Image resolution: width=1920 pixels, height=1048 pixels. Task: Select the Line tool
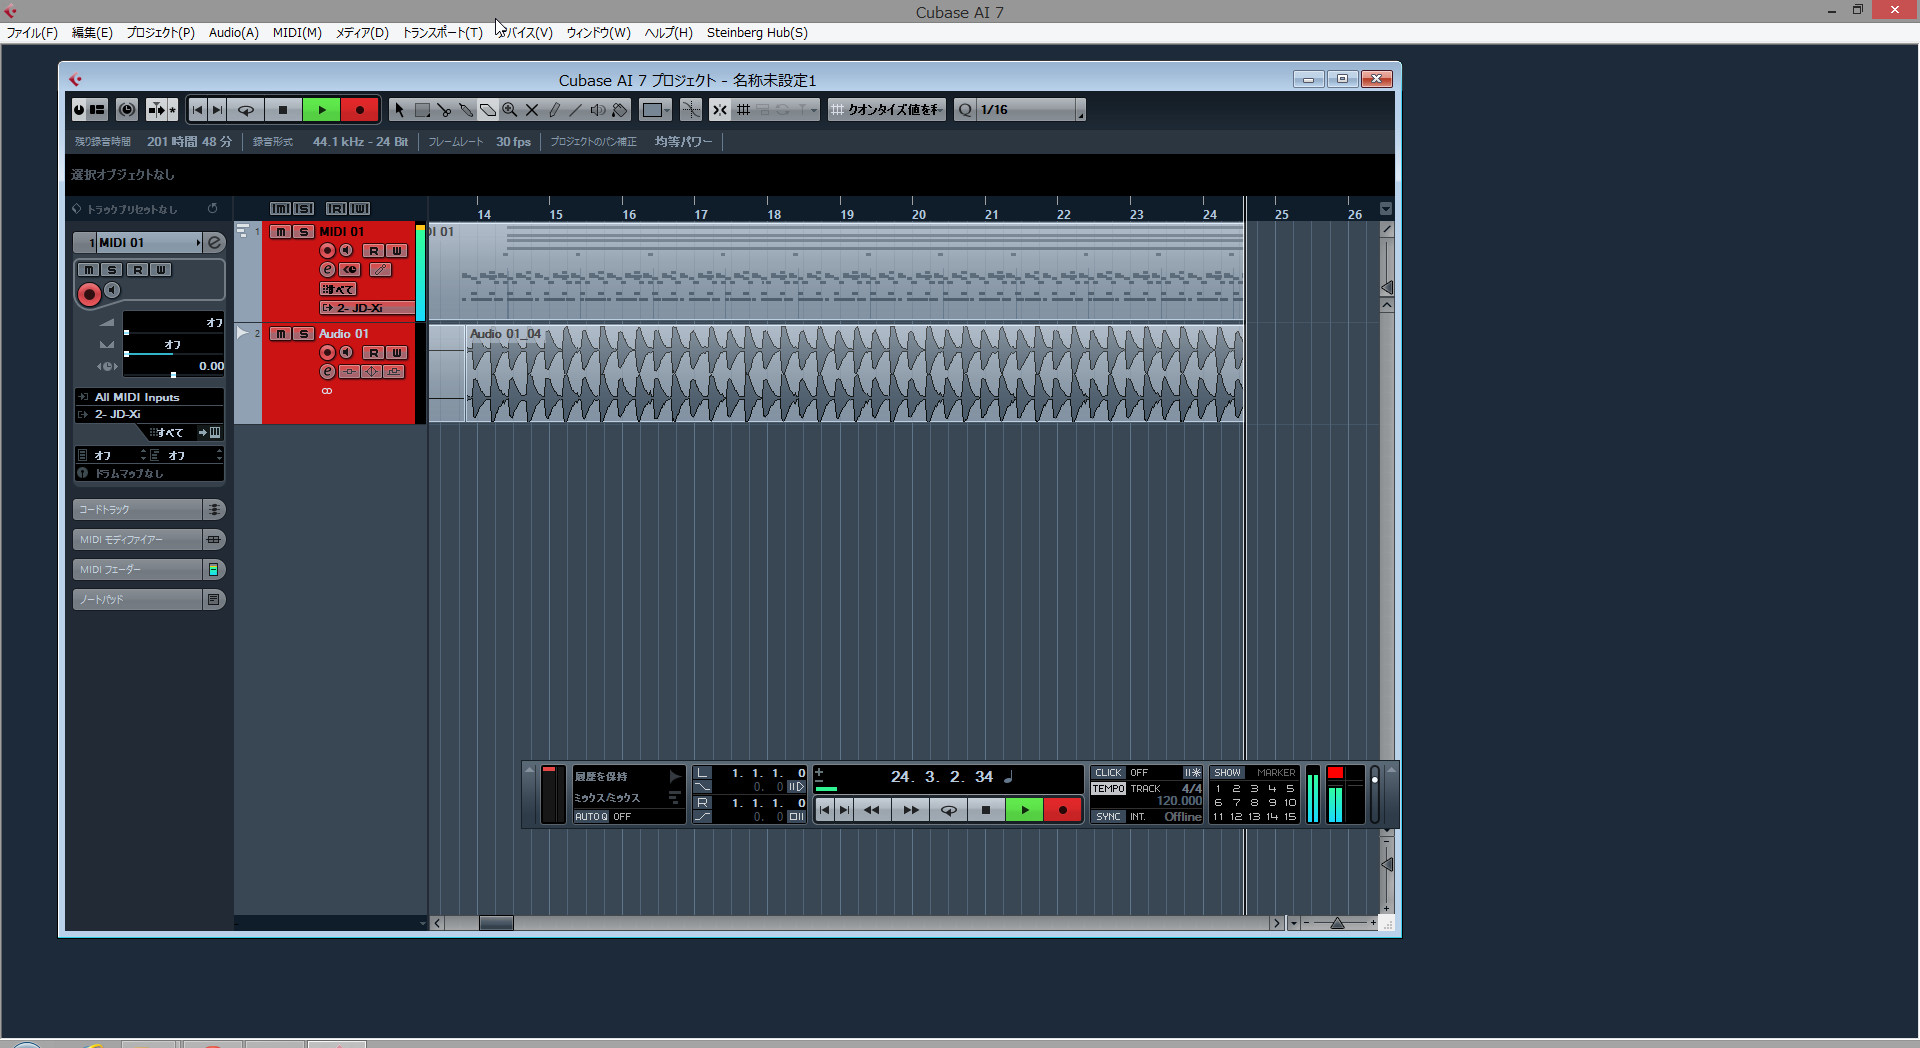click(x=576, y=110)
